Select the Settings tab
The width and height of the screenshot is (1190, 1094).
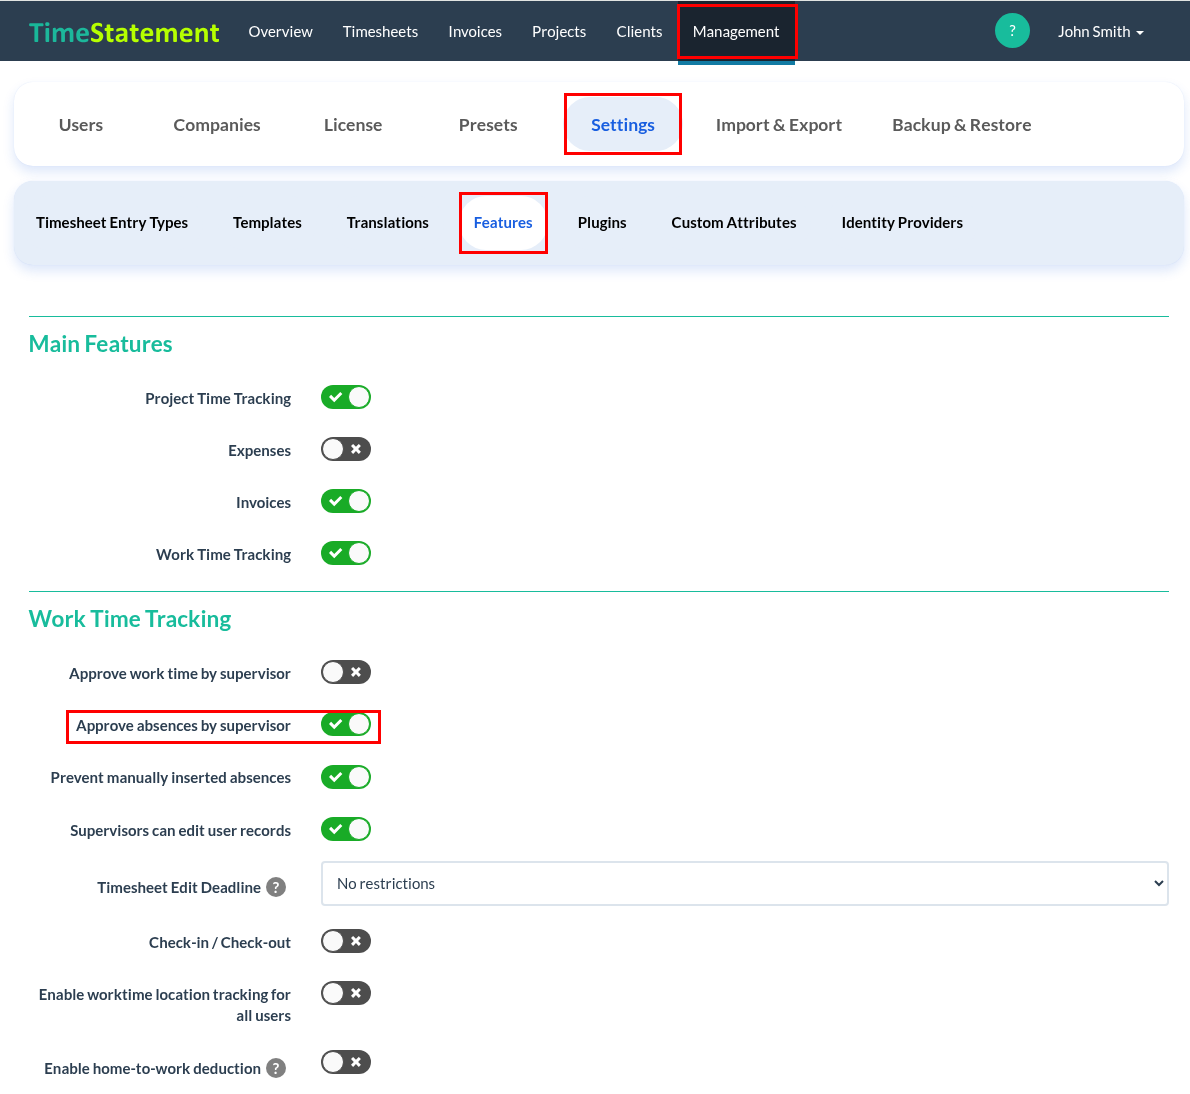pos(623,125)
